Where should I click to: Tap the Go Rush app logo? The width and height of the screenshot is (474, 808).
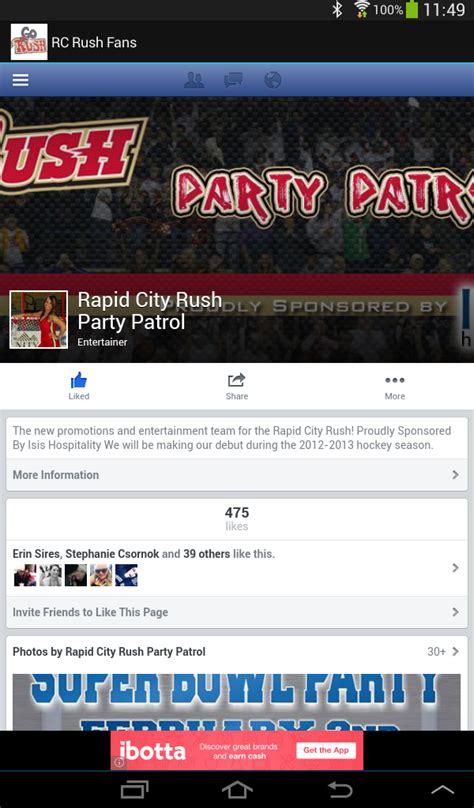(x=29, y=42)
